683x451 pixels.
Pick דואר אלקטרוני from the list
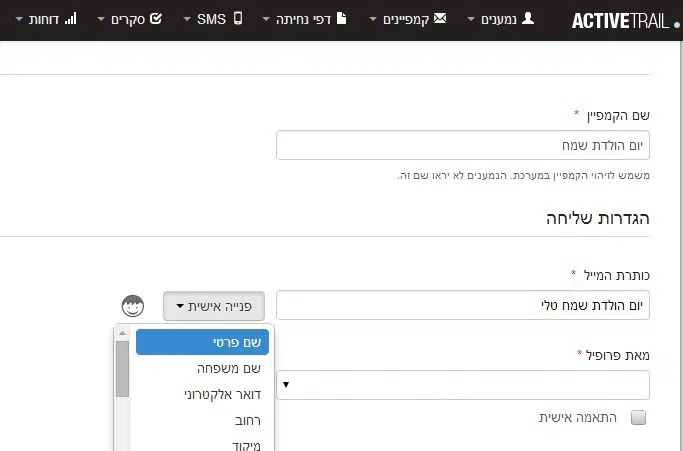click(x=202, y=394)
